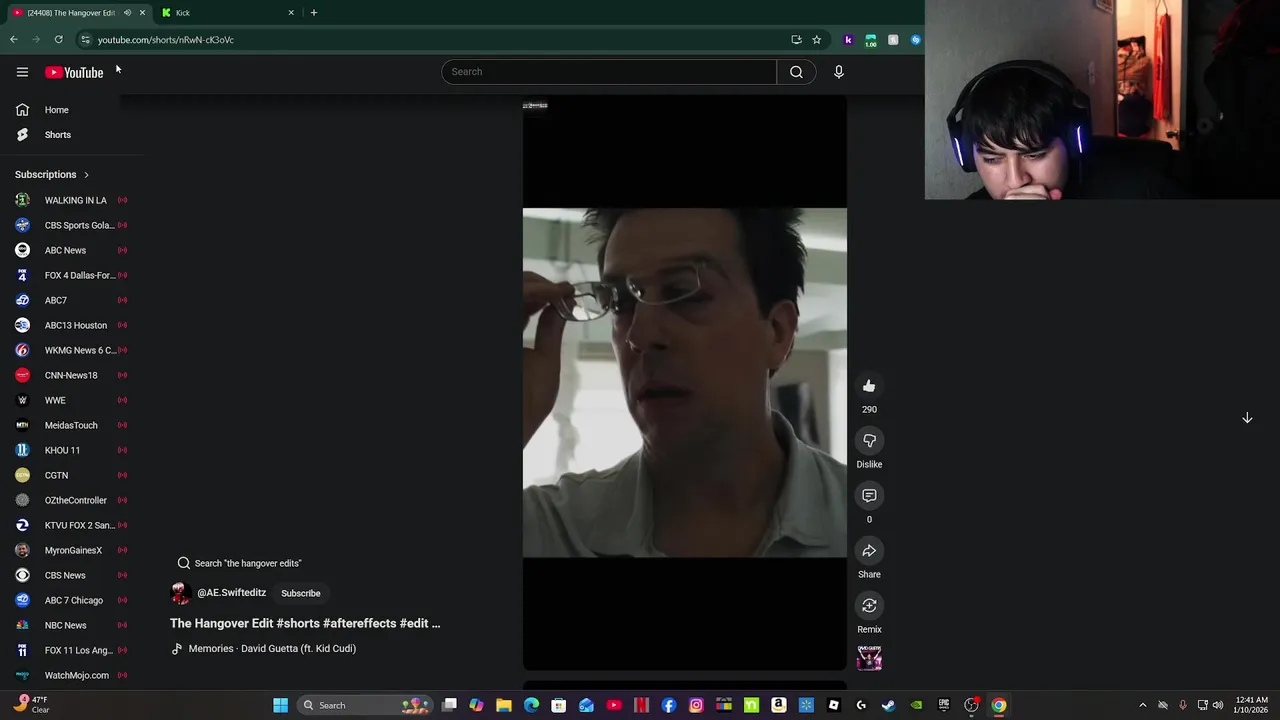Screen dimensions: 1280x720
Task: Click the short video player
Action: [x=684, y=382]
